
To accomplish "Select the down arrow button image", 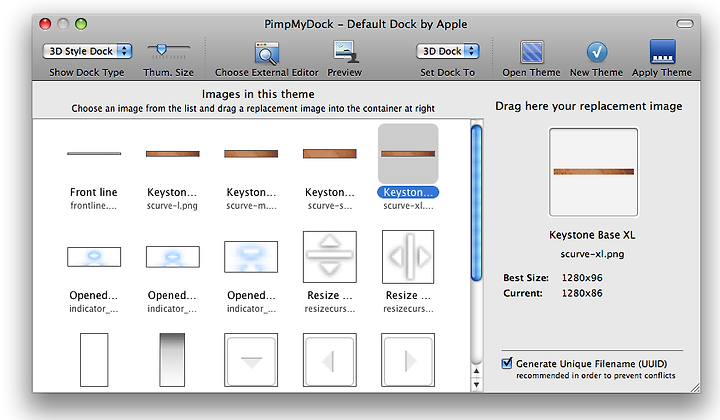I will (251, 360).
